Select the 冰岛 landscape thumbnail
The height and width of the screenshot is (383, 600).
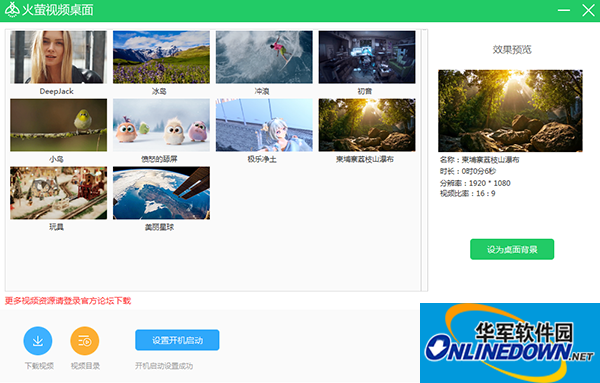coord(161,57)
